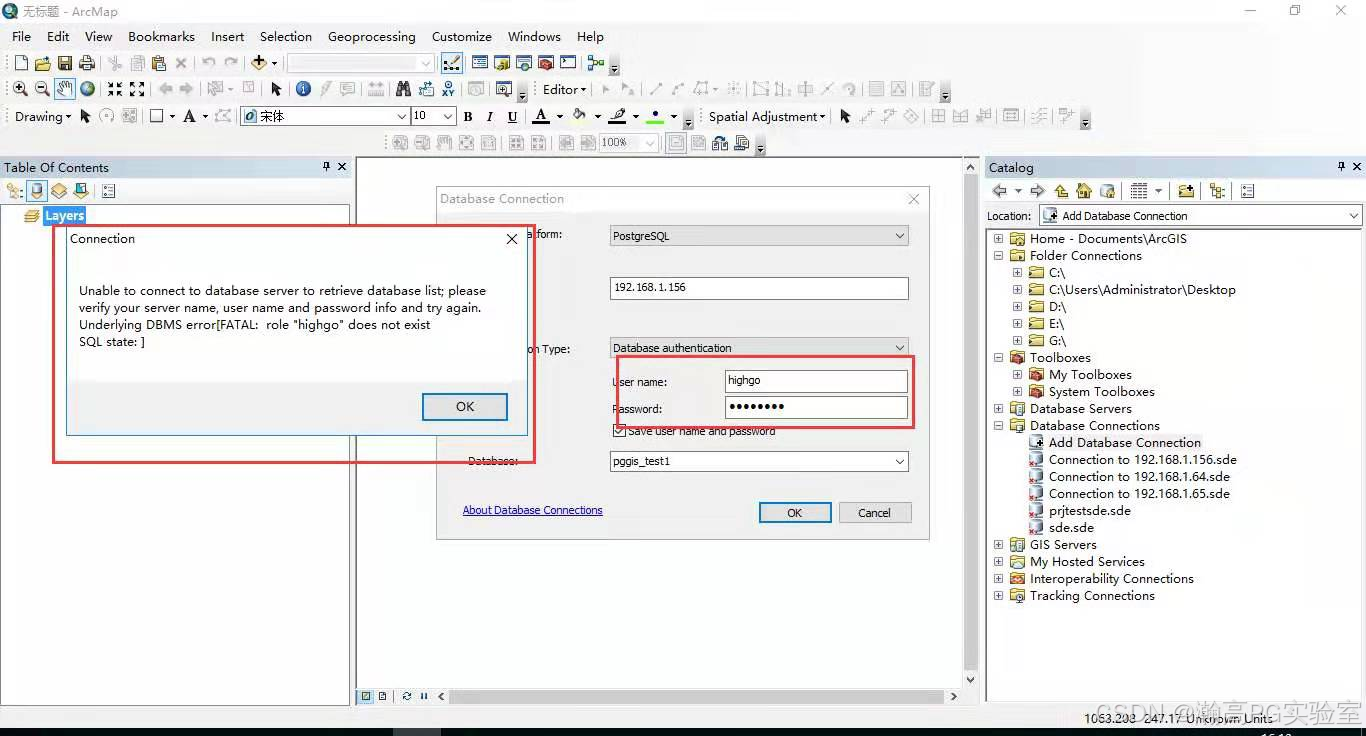Switch TOC to List By Selection

(81, 191)
